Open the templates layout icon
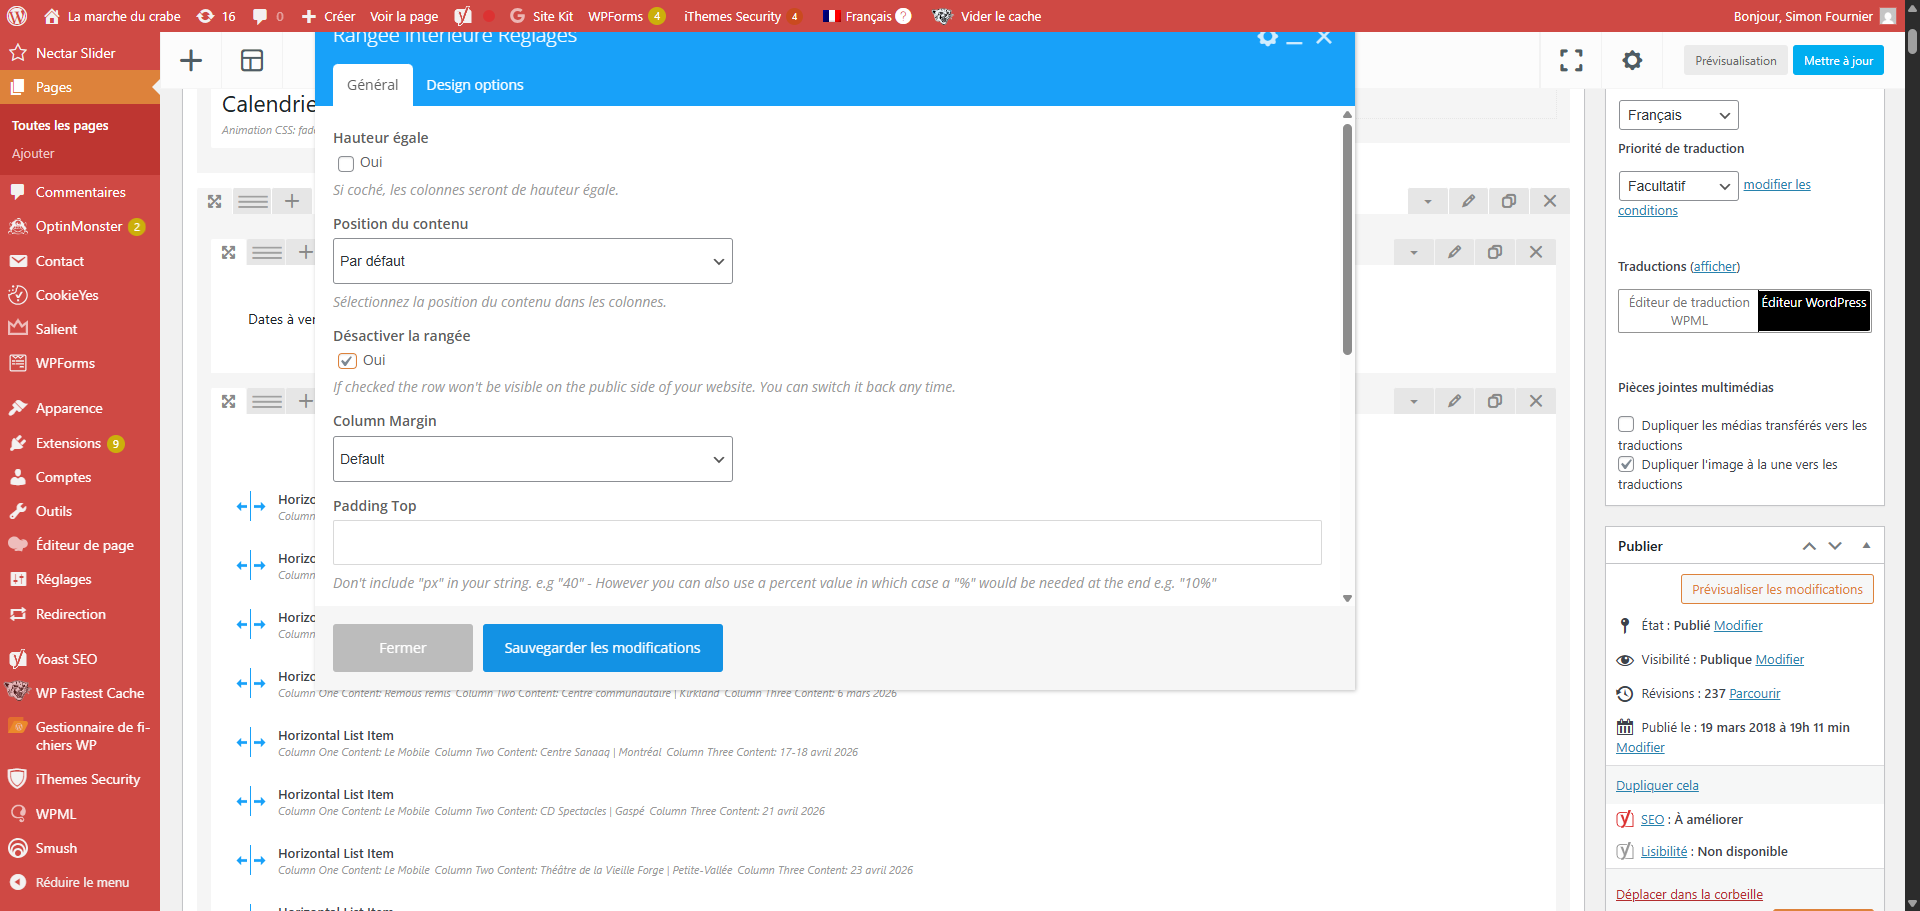 (252, 61)
